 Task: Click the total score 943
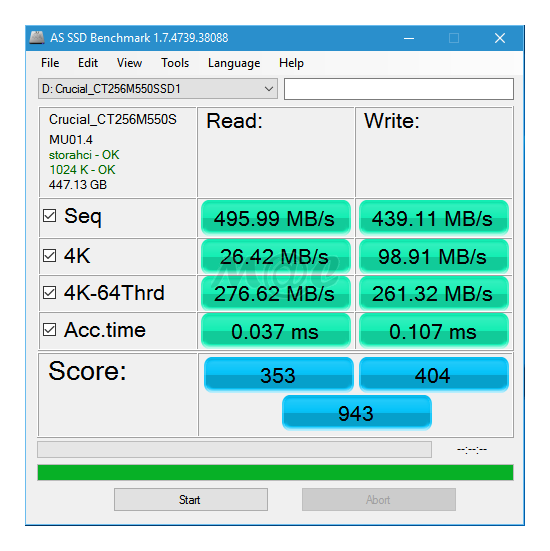coord(357,413)
